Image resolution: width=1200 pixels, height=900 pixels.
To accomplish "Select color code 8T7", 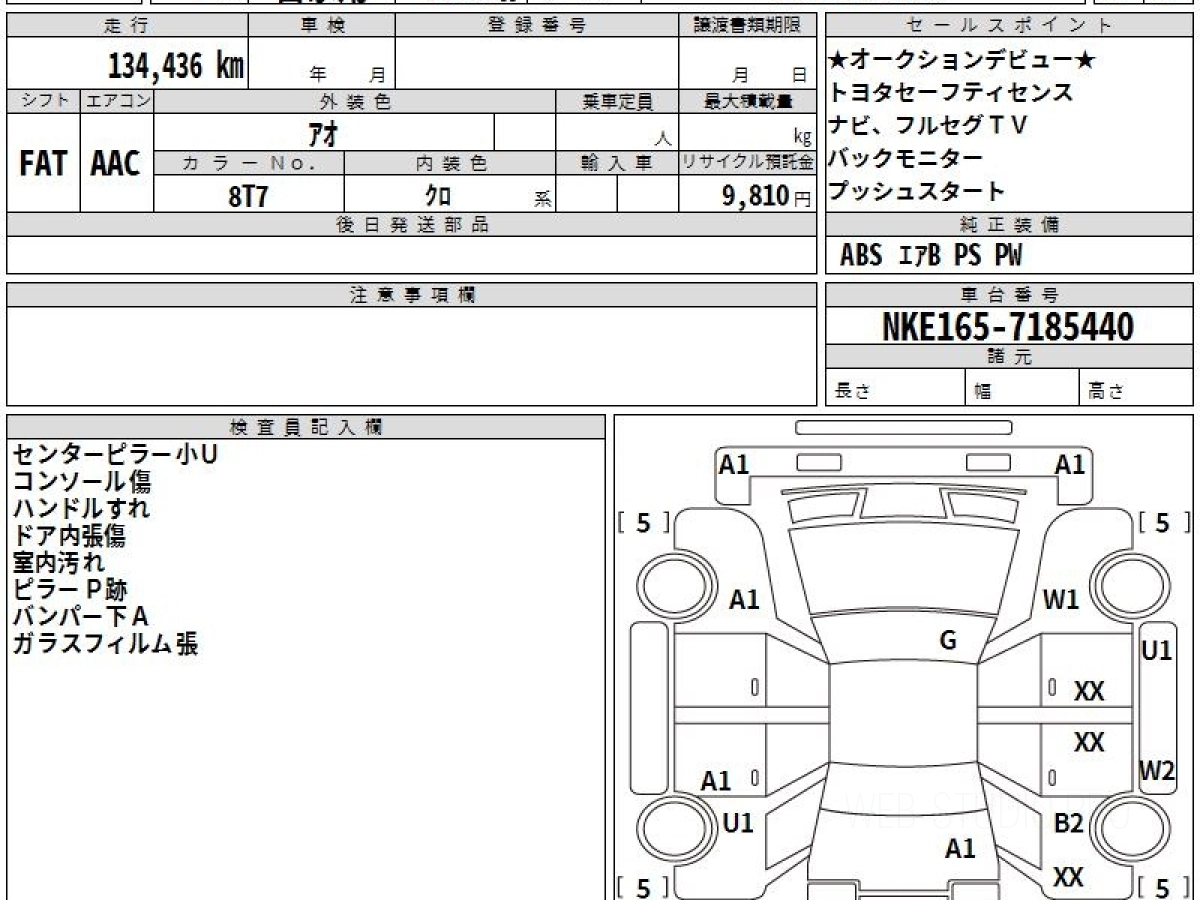I will (x=249, y=196).
